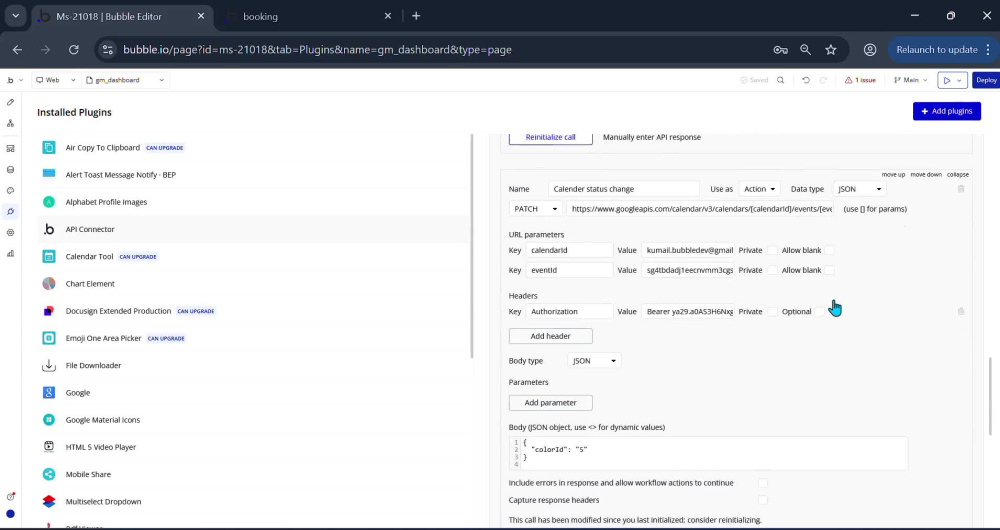Click the Calendar Tool plugin icon
Screen dimensions: 1000x530
(49, 256)
